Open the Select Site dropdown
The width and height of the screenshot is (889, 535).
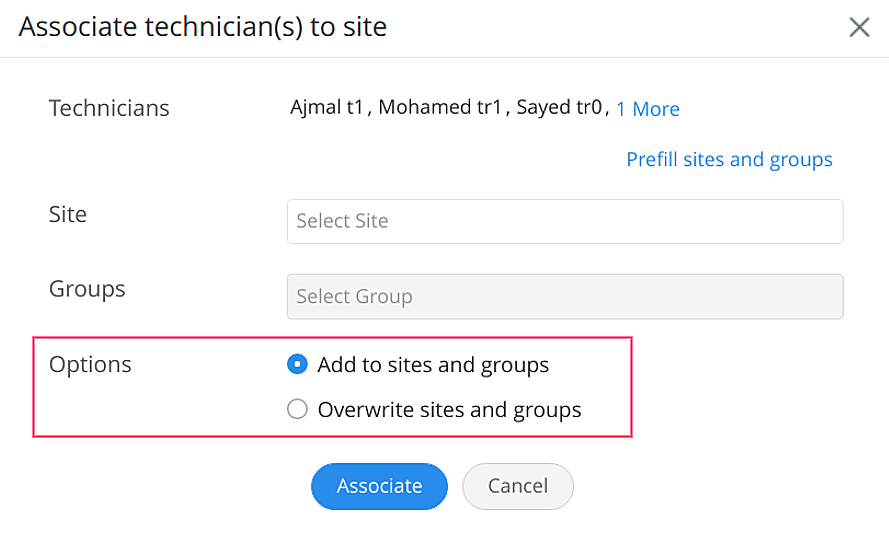pos(564,221)
